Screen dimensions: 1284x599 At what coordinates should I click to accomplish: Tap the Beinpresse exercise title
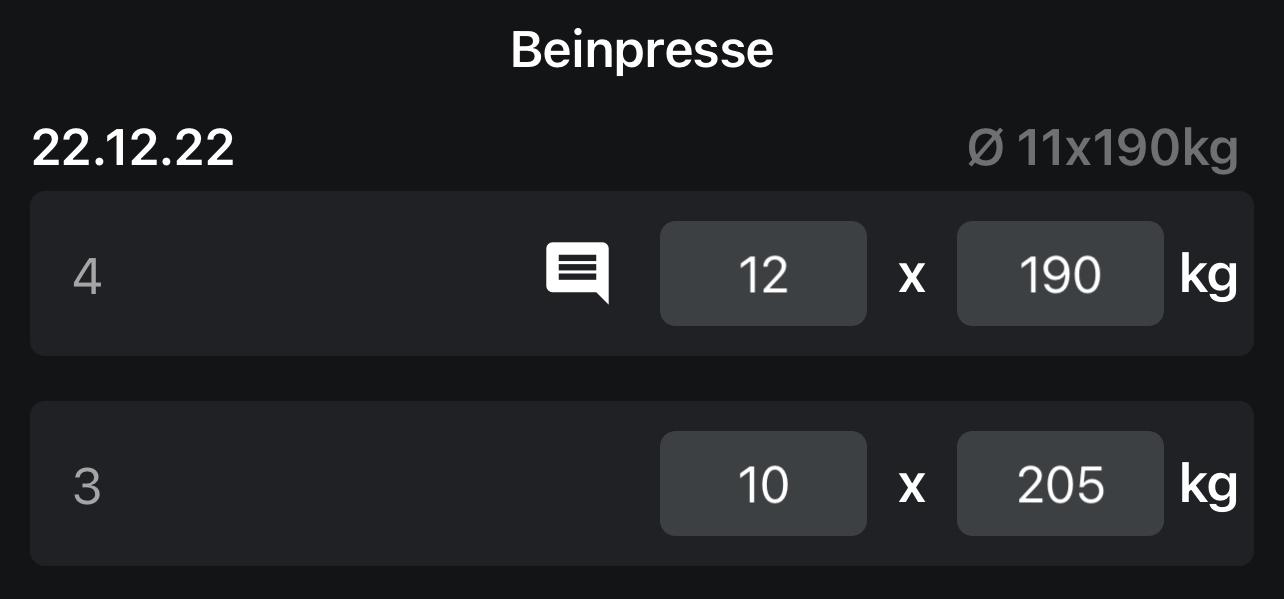click(642, 49)
